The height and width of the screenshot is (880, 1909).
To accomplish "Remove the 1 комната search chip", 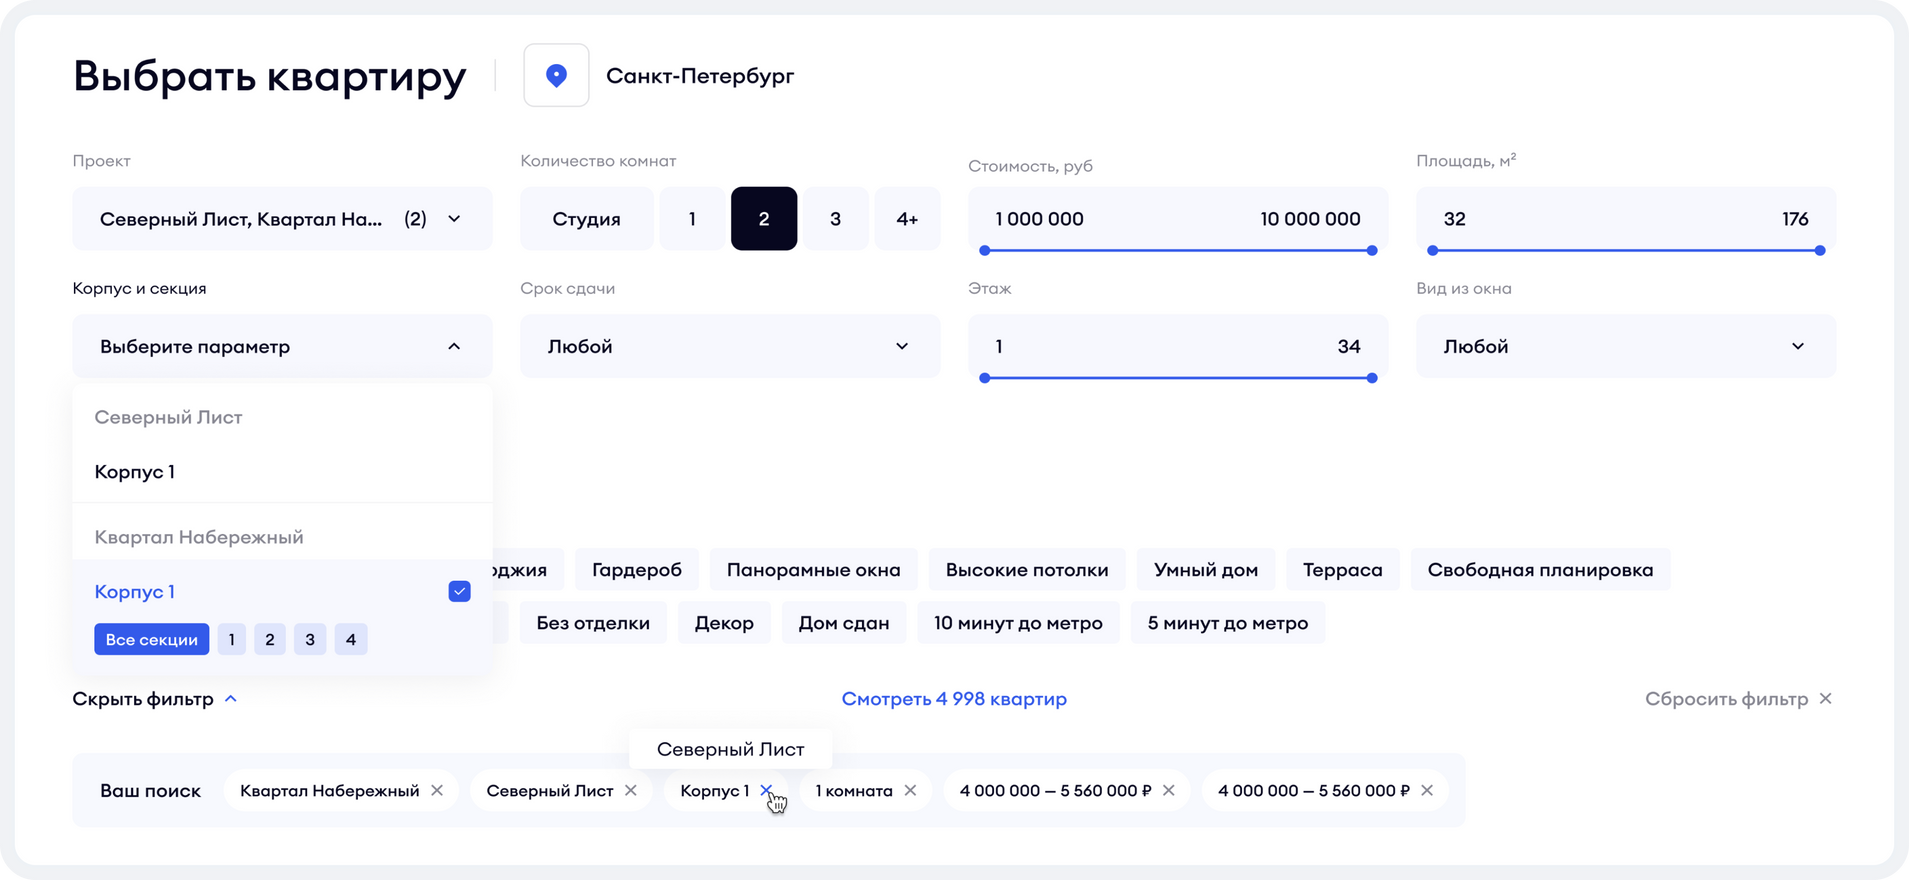I will point(910,790).
